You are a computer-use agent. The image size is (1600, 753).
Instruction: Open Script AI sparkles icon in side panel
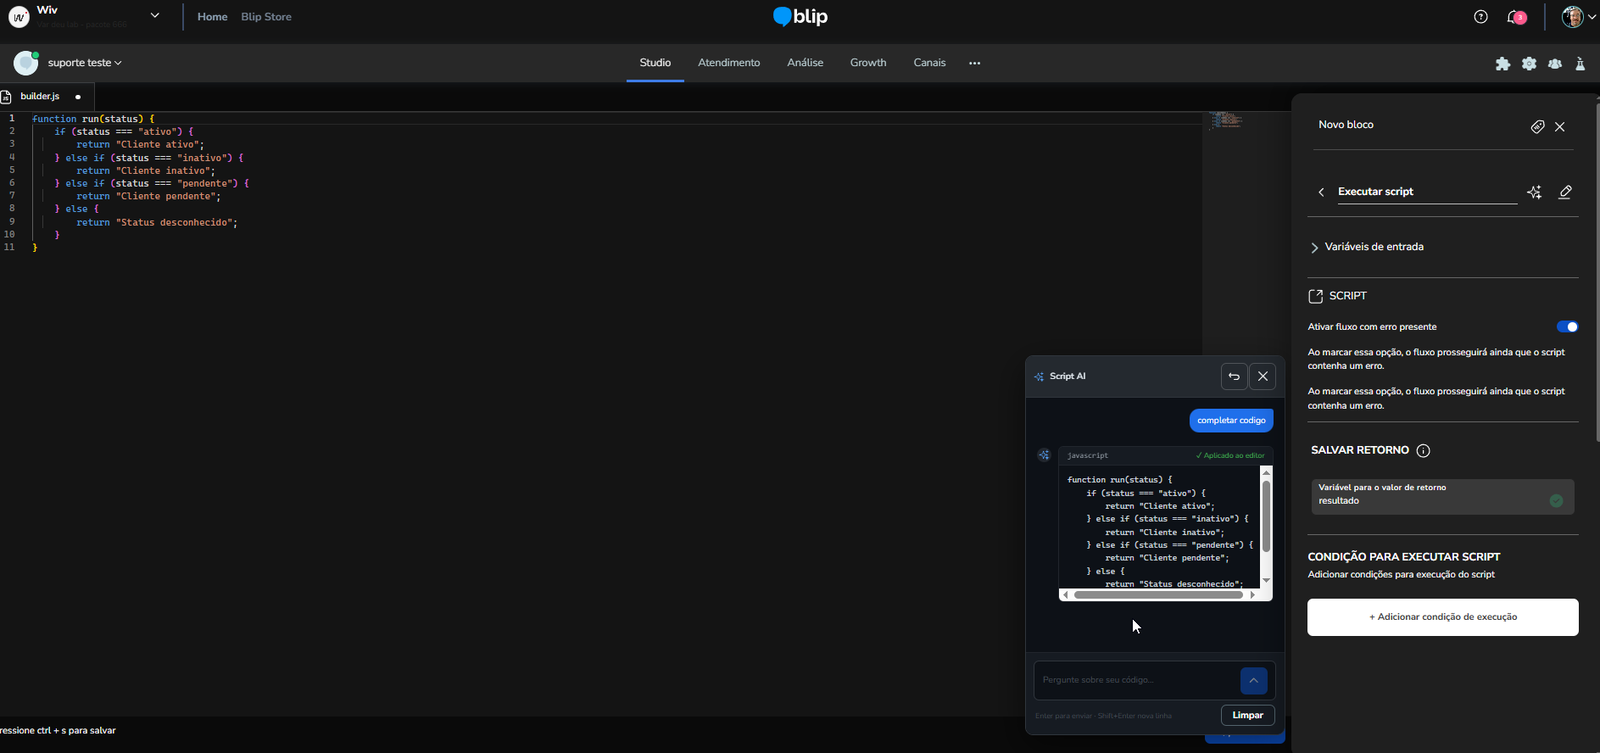(1535, 192)
